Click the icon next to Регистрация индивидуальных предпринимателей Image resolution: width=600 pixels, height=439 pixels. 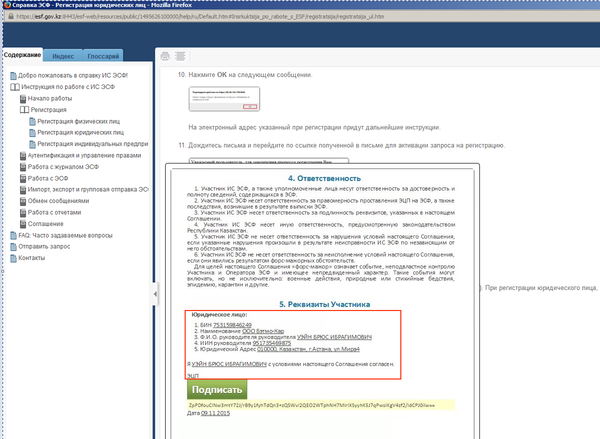(x=31, y=143)
